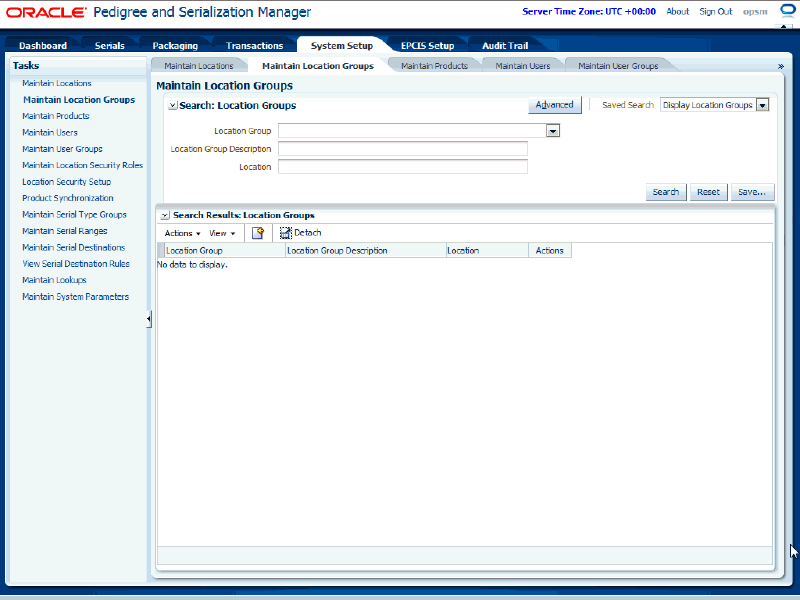Screen dimensions: 800x600
Task: Click the Reset button
Action: [x=708, y=192]
